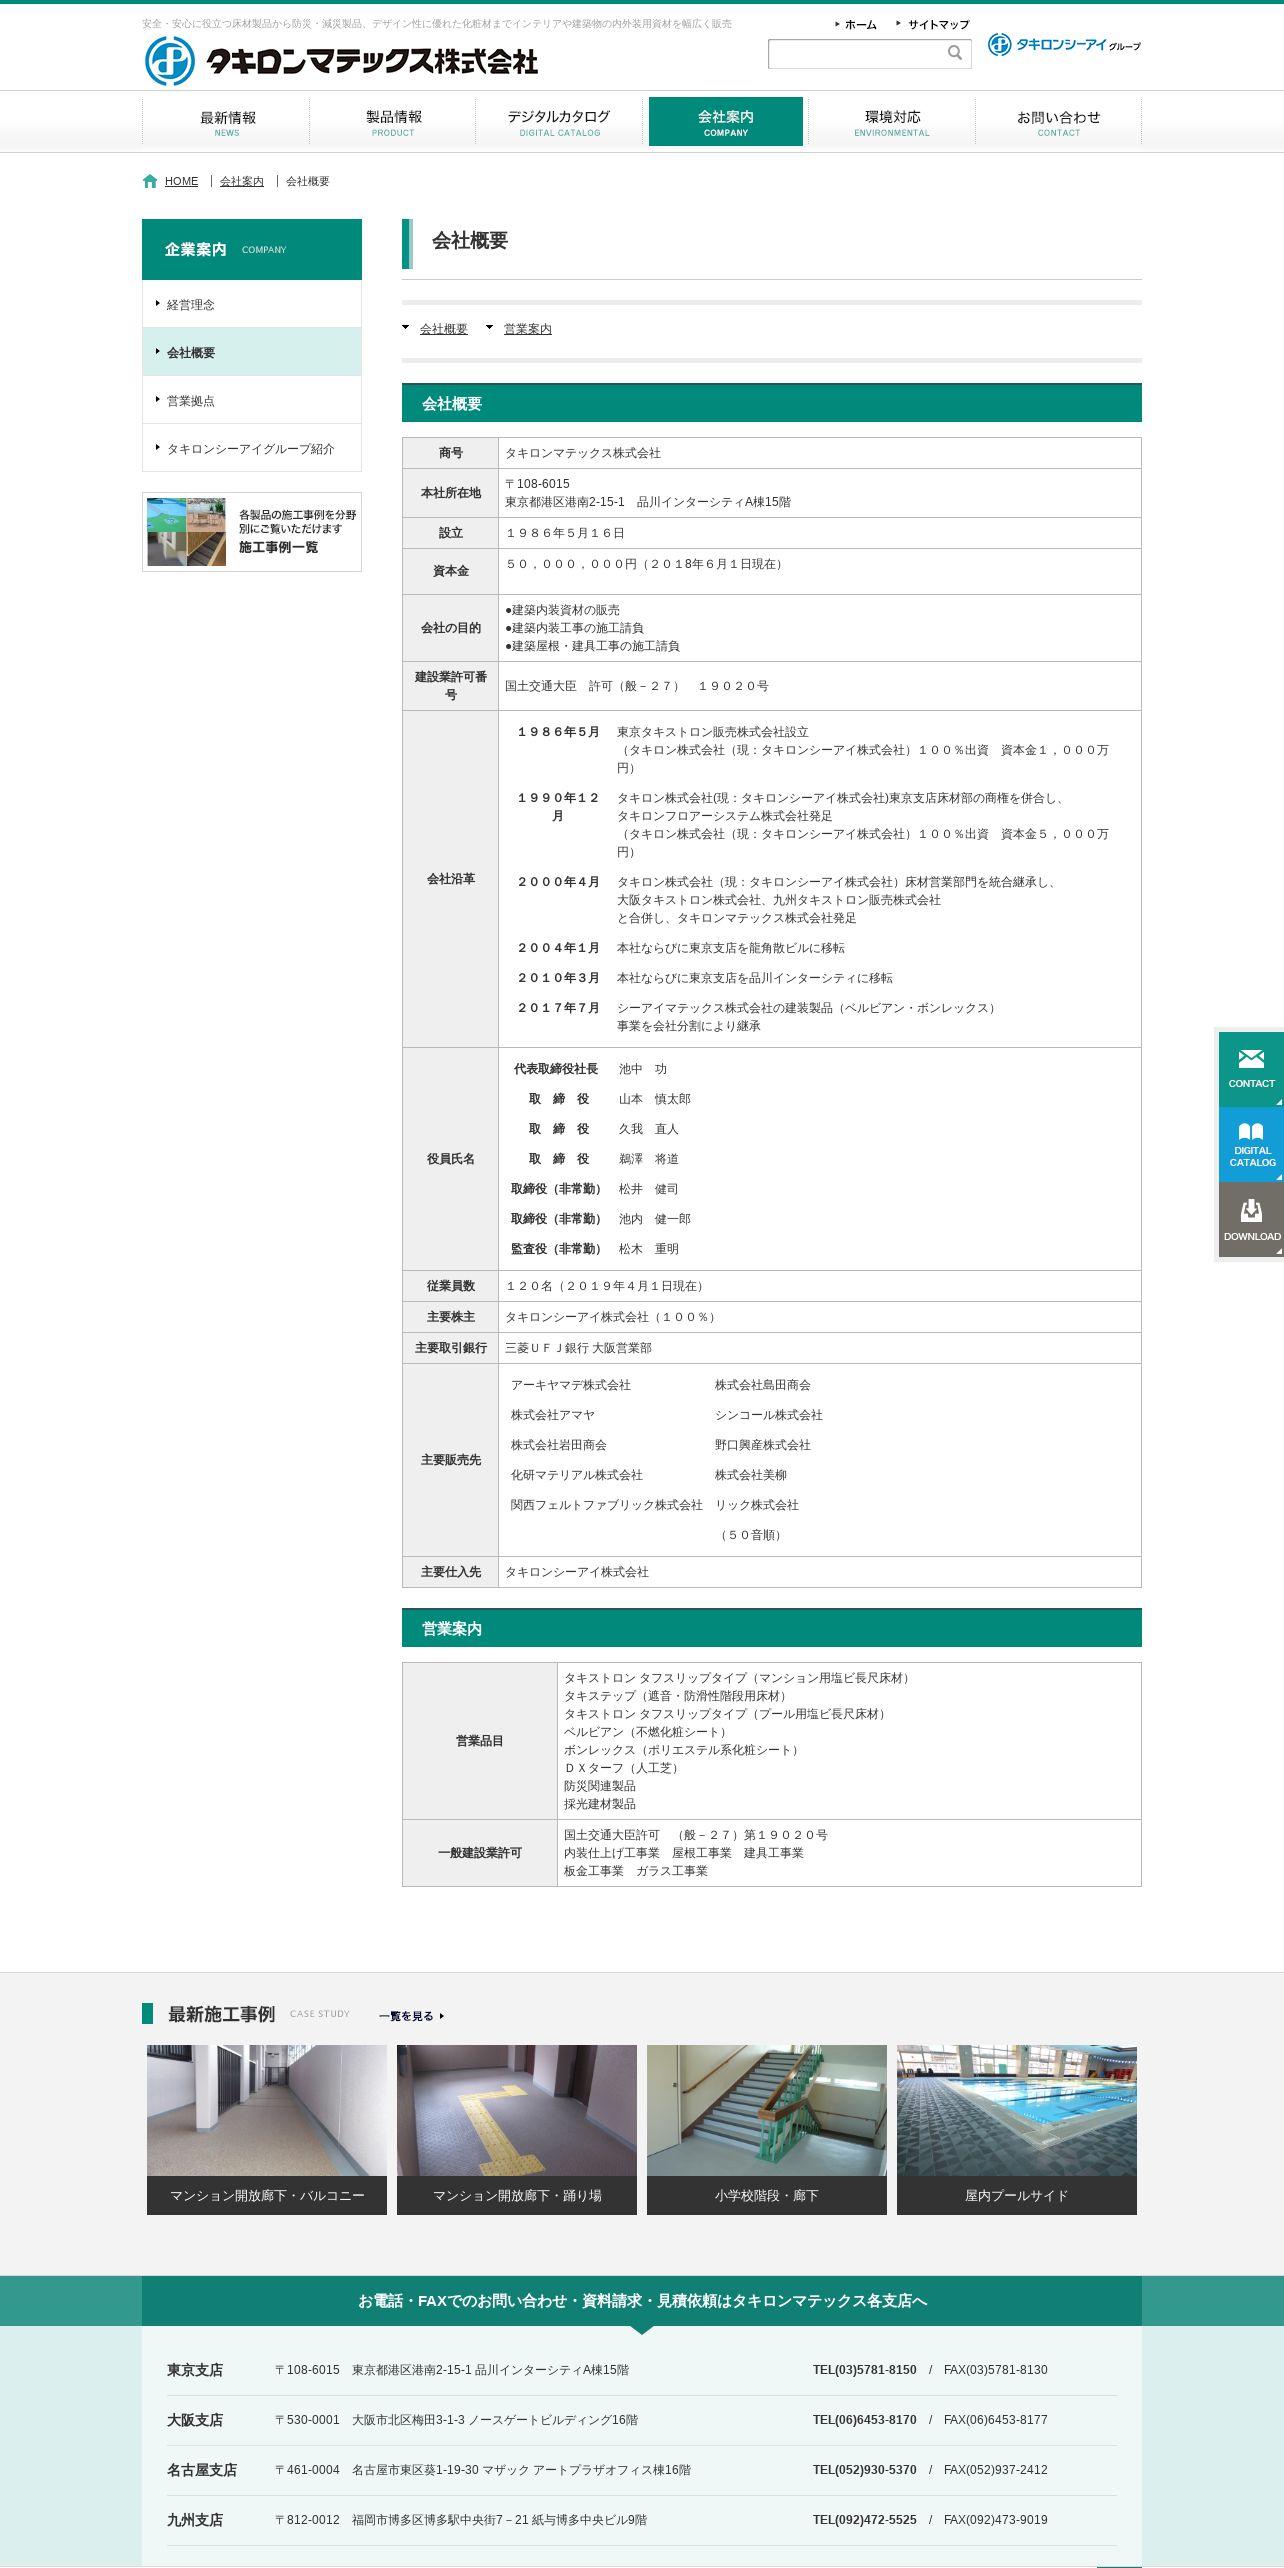Image resolution: width=1284 pixels, height=2568 pixels.
Task: Click the Takiron Matex company logo
Action: 342,61
